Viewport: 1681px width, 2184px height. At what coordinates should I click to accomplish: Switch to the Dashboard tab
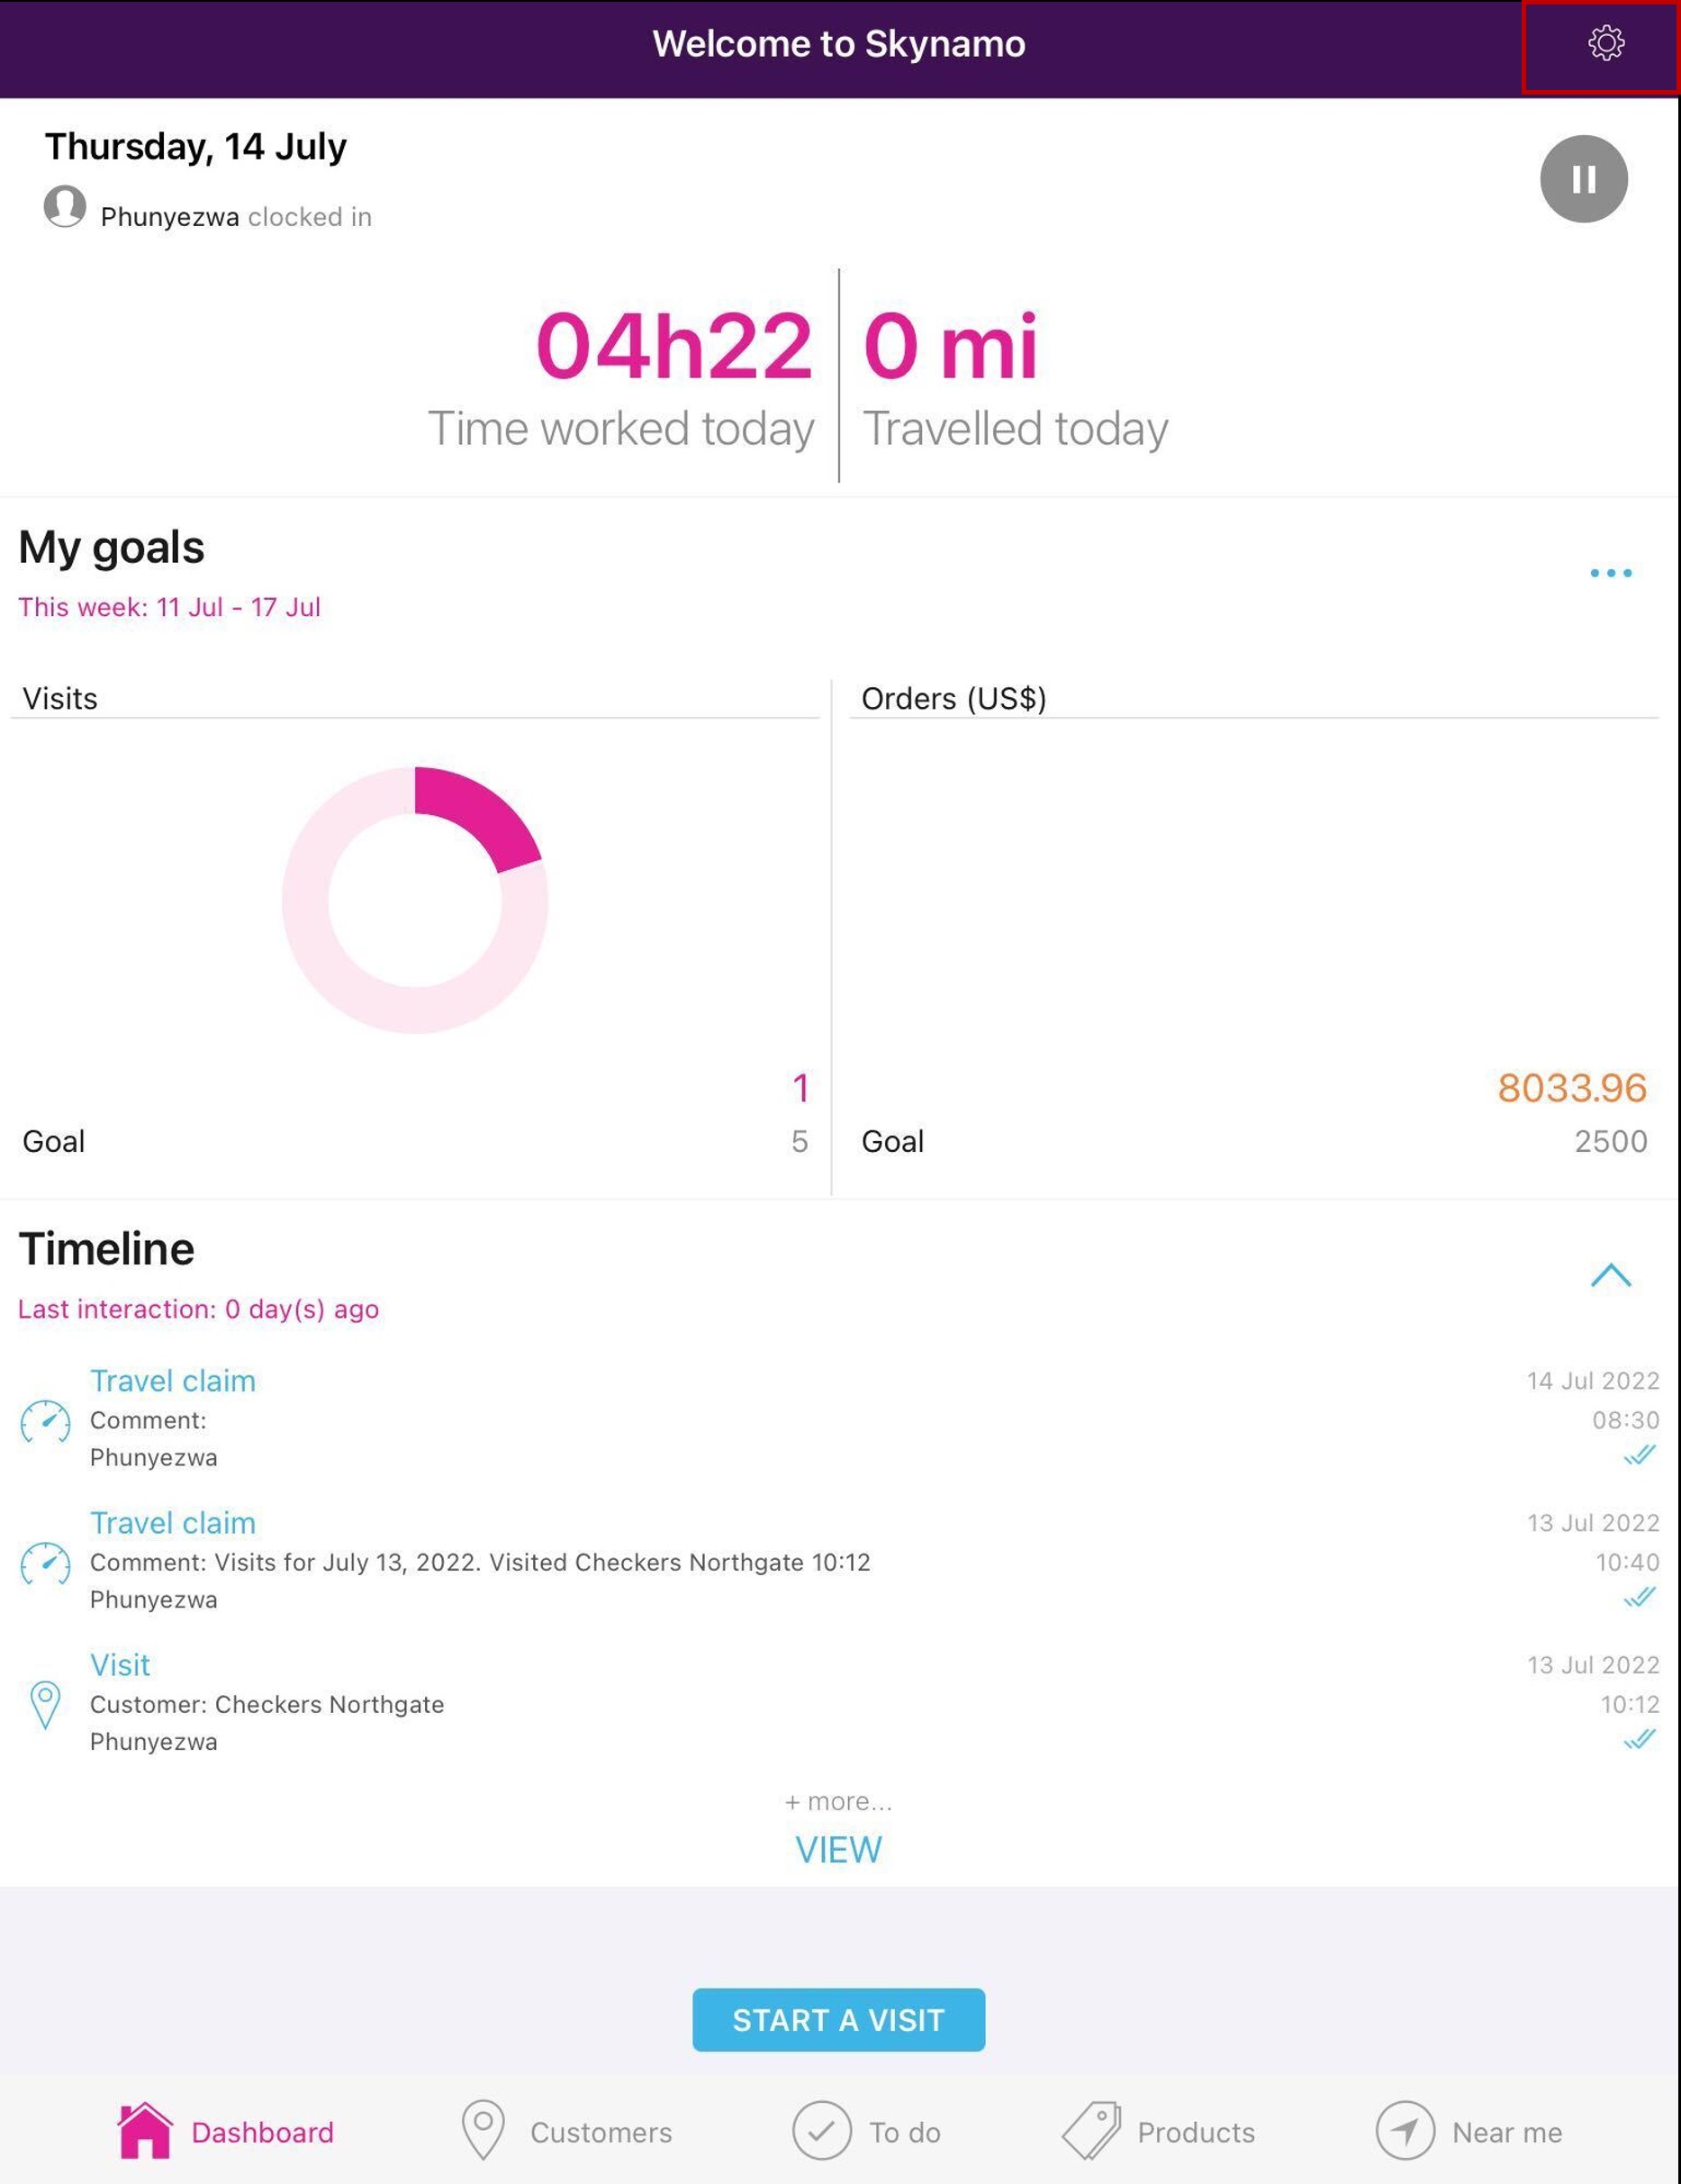[226, 2131]
